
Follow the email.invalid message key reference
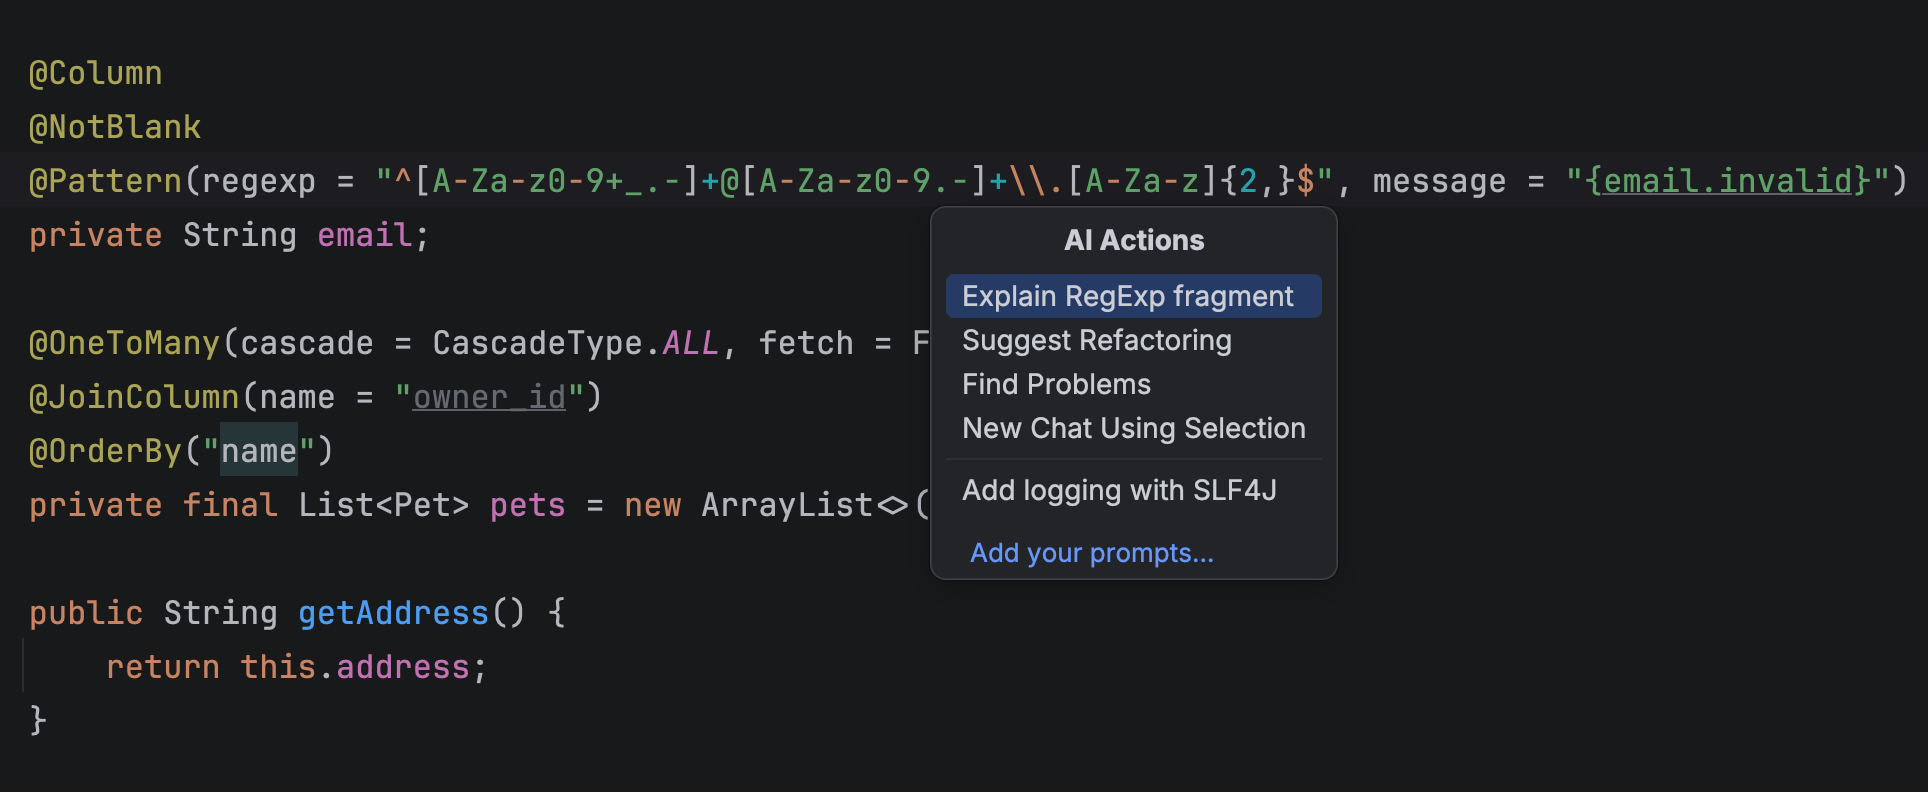pos(1728,181)
